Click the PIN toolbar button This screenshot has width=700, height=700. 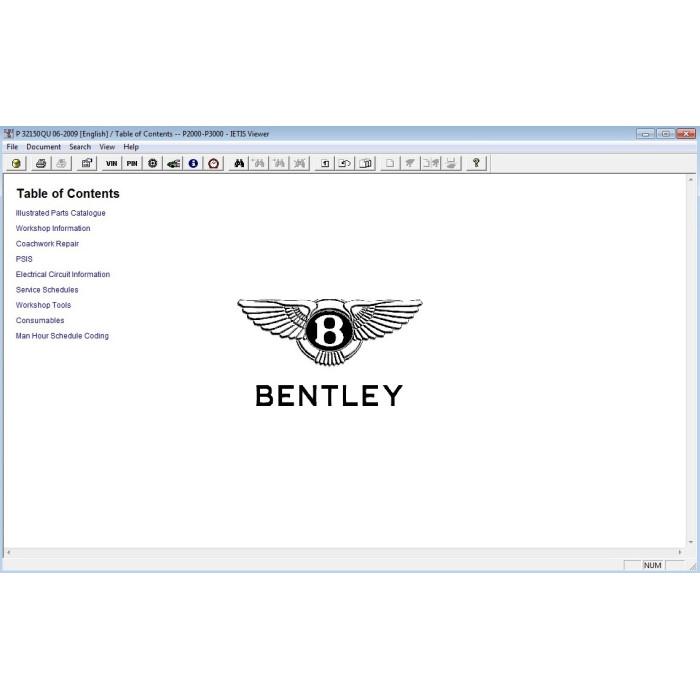point(132,163)
